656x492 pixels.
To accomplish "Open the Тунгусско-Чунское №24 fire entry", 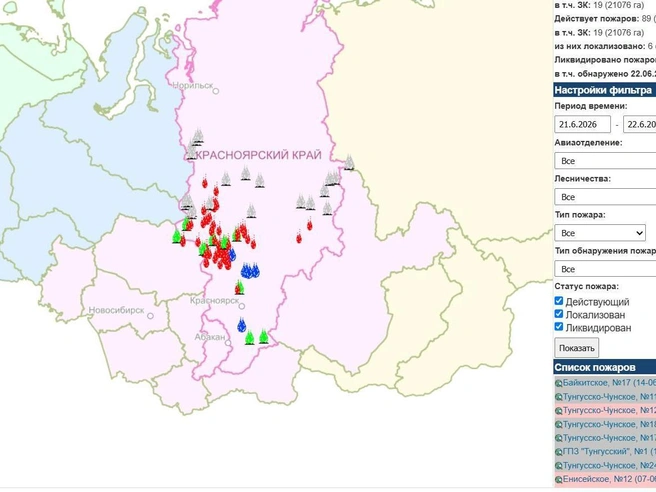I will tap(609, 466).
